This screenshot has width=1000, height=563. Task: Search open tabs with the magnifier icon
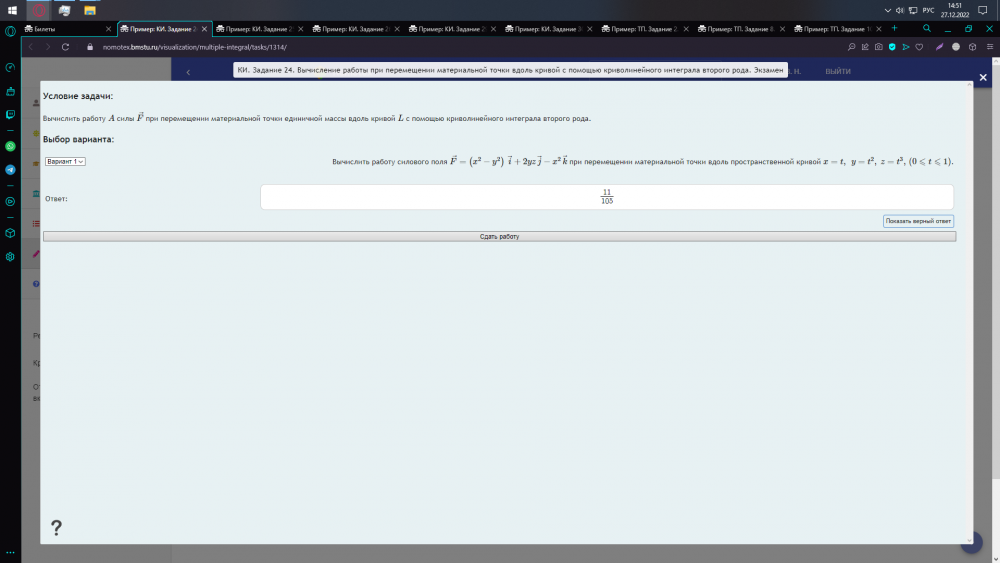[x=927, y=28]
